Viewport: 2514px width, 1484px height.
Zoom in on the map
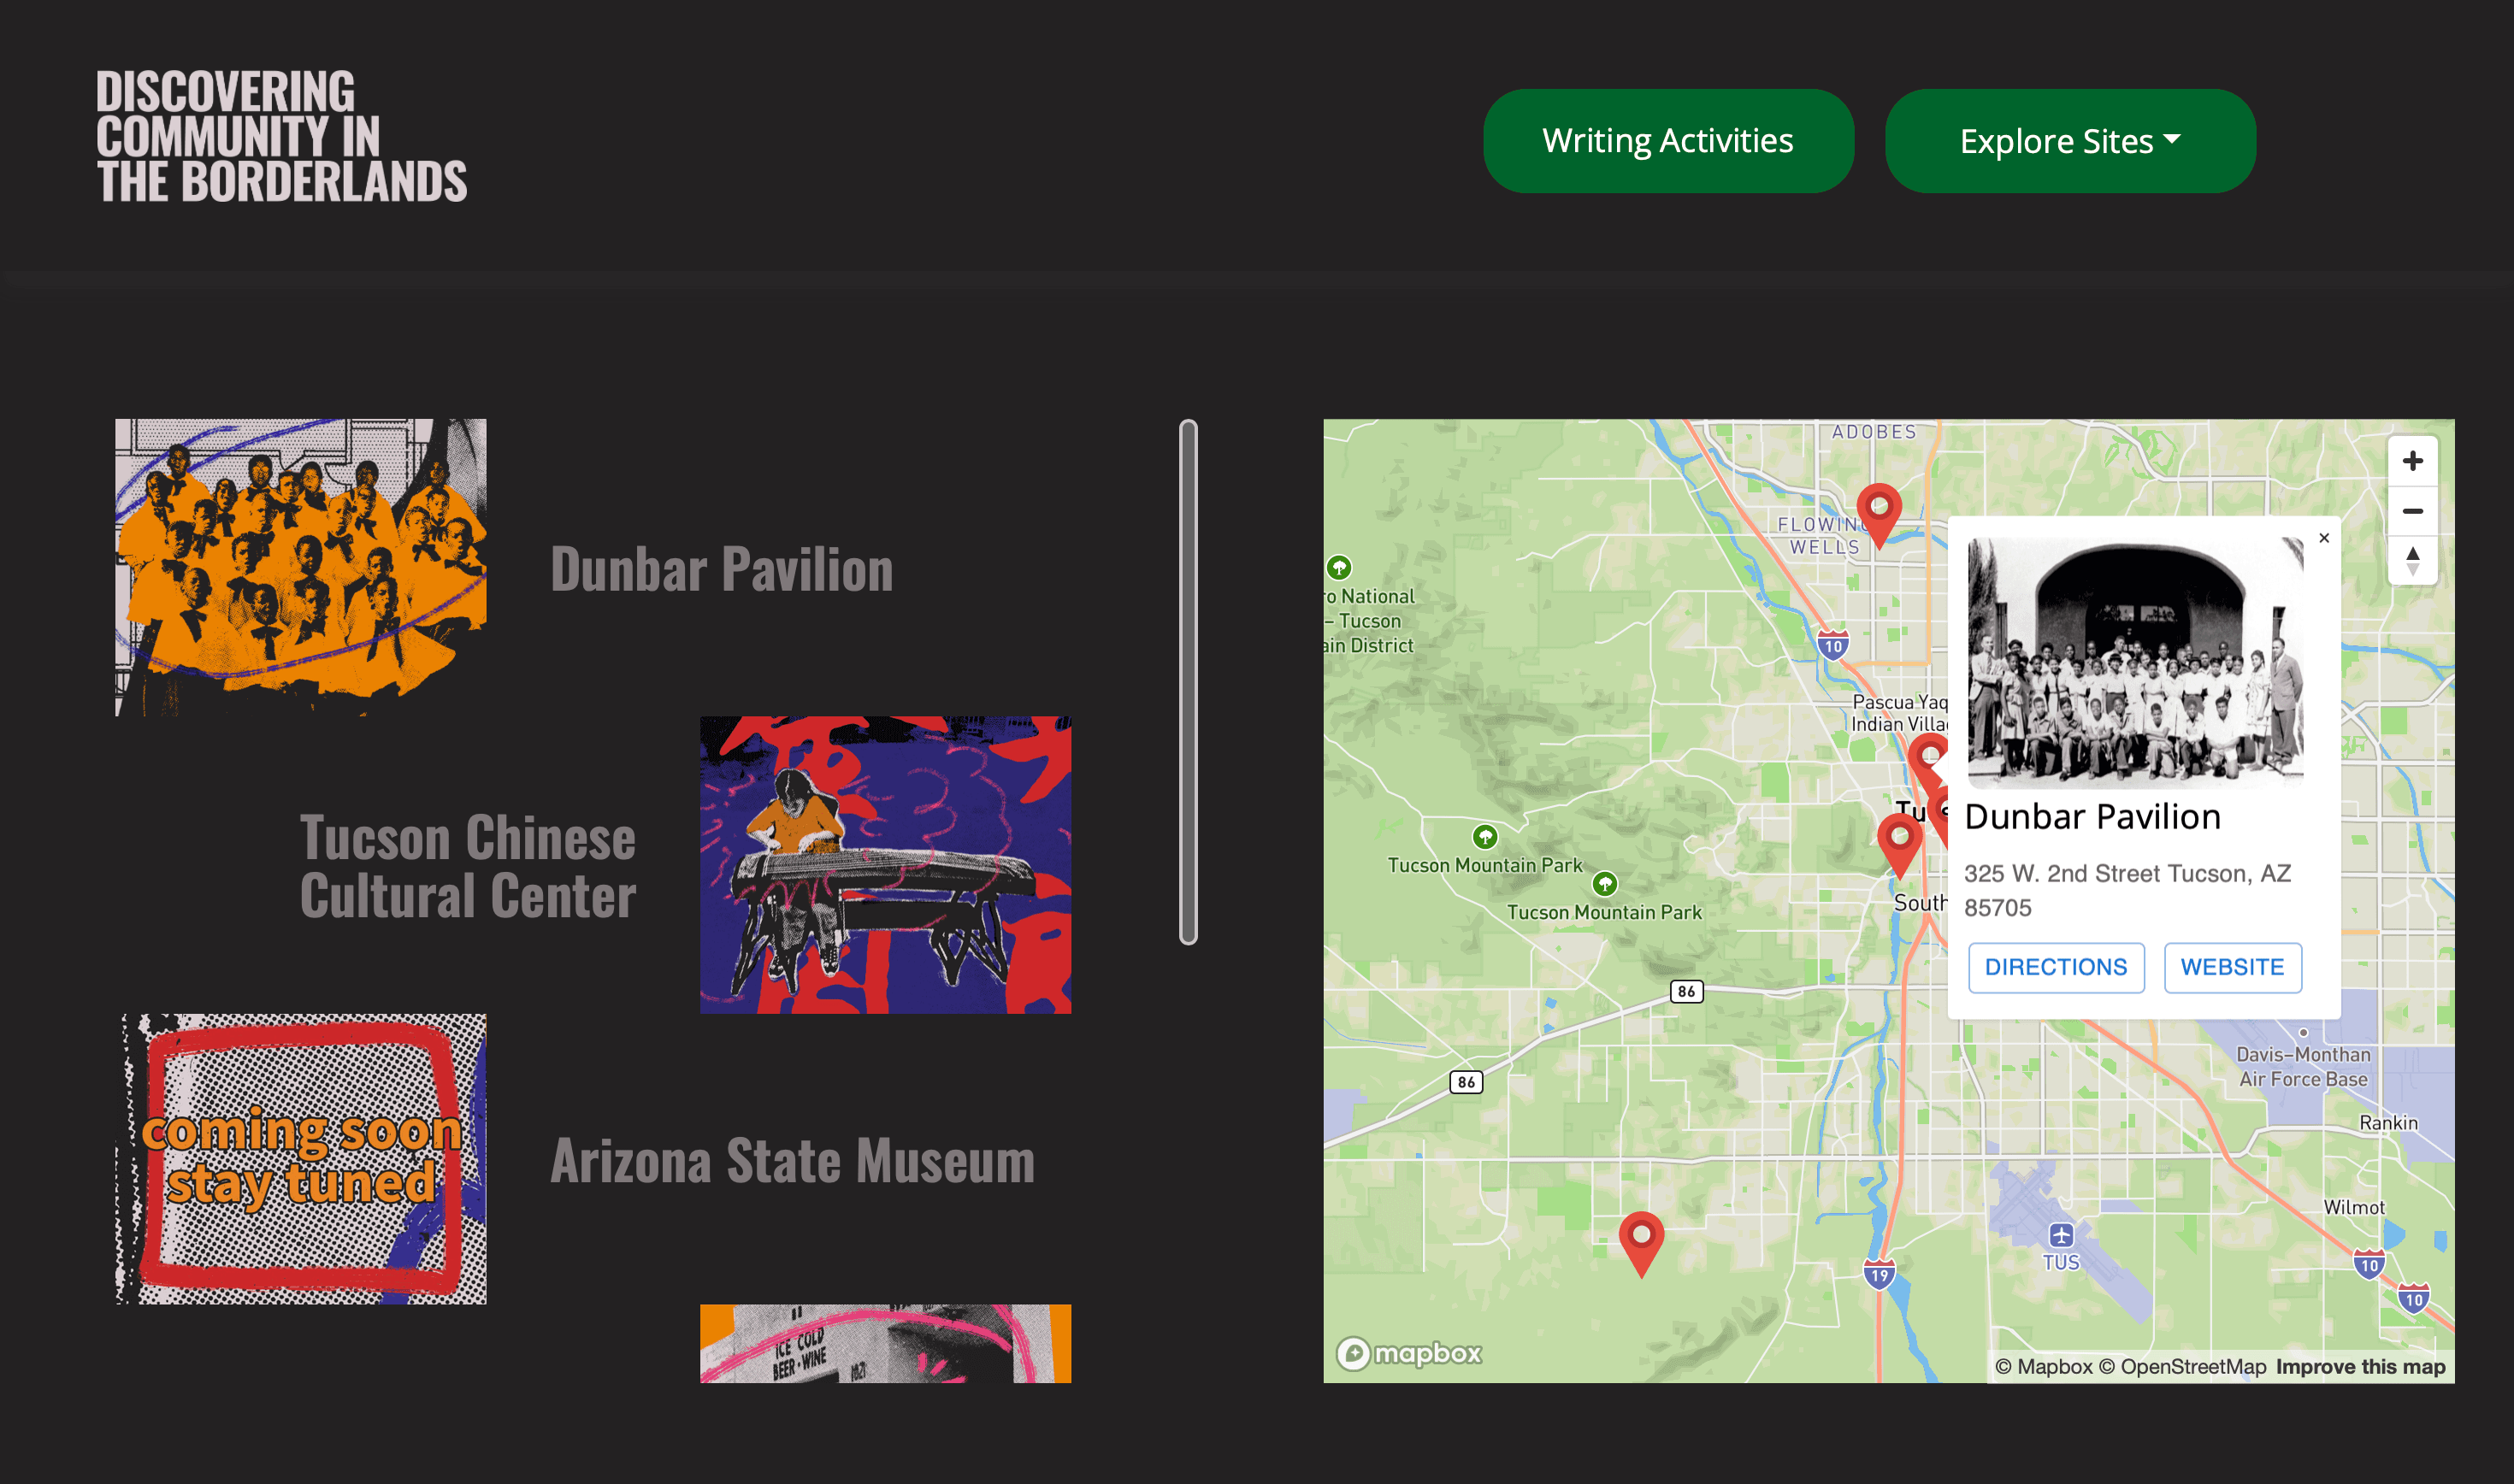2414,460
